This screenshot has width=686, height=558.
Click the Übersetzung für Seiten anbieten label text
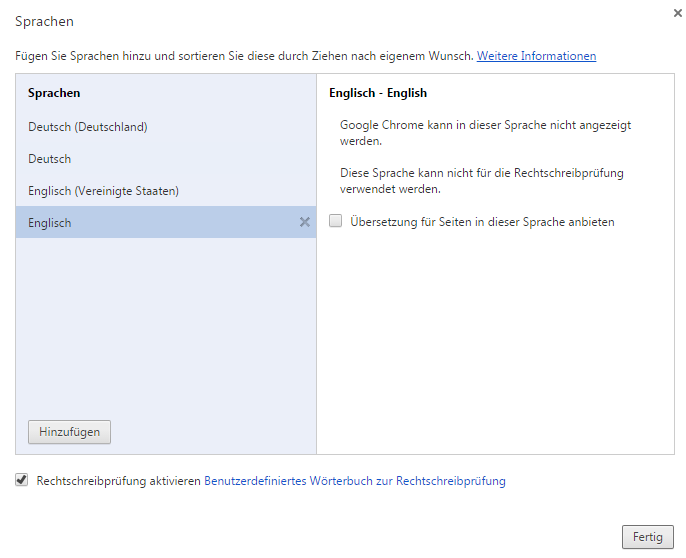pos(482,222)
